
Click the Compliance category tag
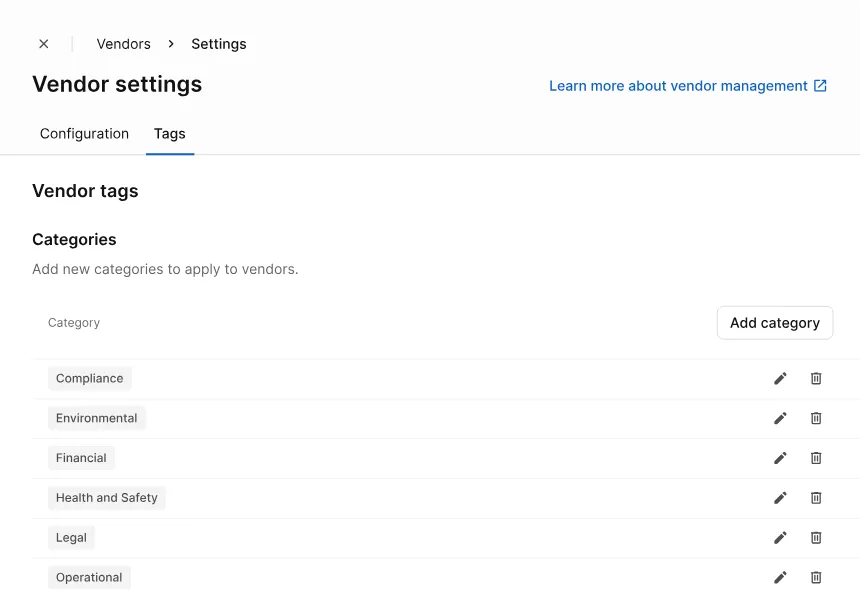click(x=90, y=379)
